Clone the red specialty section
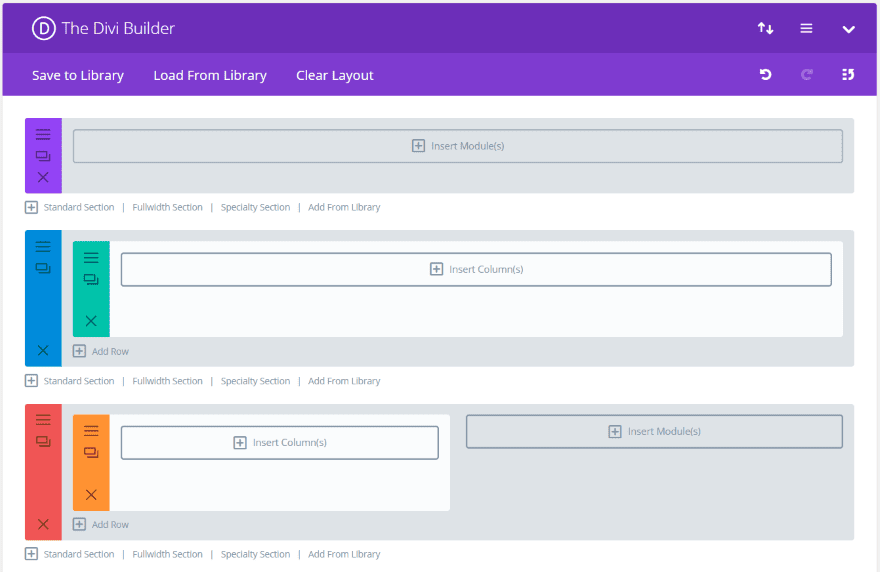880x572 pixels. [43, 441]
